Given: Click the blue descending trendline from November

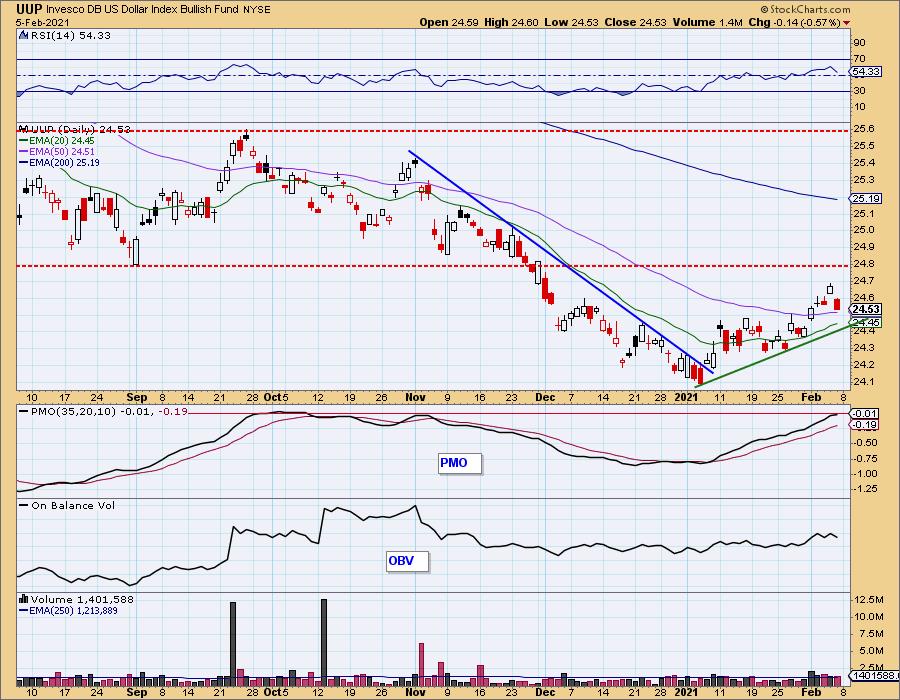Looking at the screenshot, I should (560, 261).
